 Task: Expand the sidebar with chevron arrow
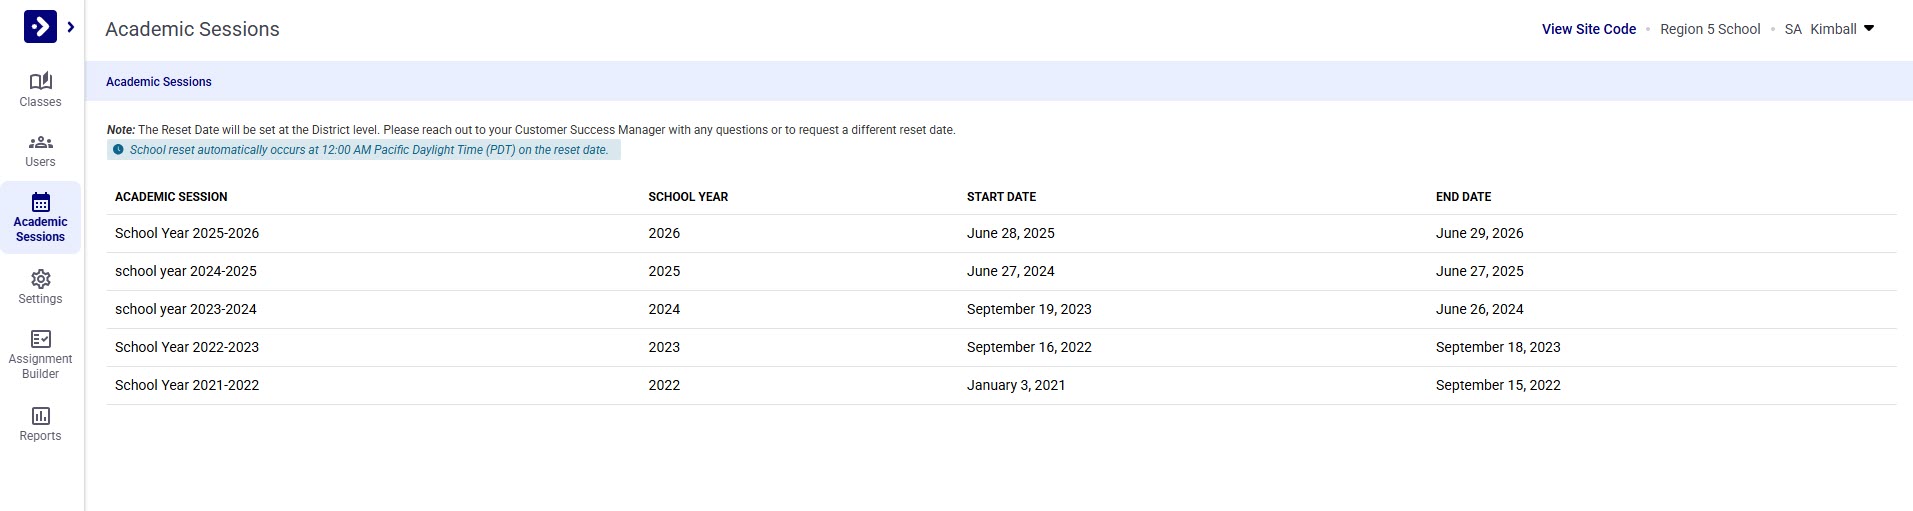tap(71, 27)
